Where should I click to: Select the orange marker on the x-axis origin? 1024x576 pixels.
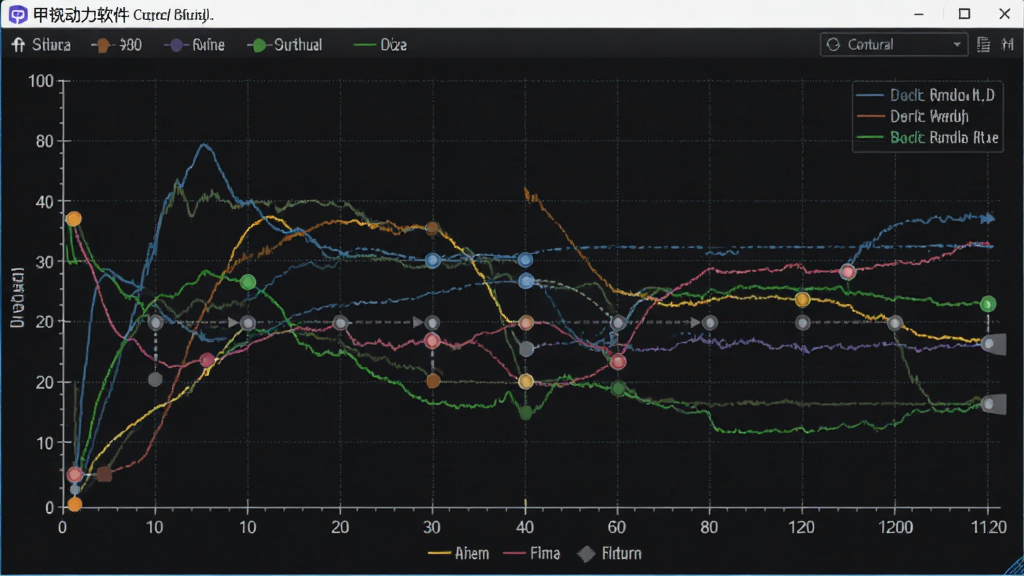coord(74,504)
